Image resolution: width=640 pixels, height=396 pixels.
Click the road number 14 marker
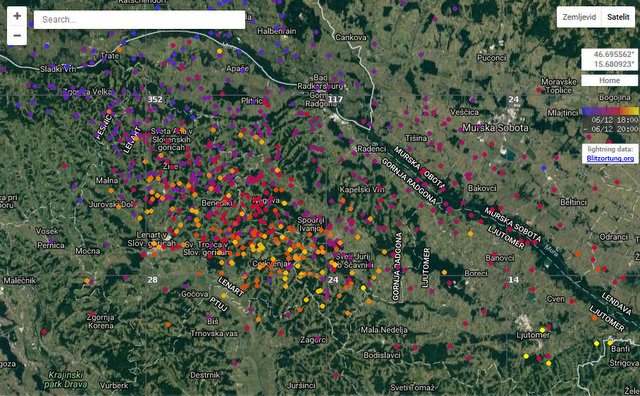[x=513, y=280]
